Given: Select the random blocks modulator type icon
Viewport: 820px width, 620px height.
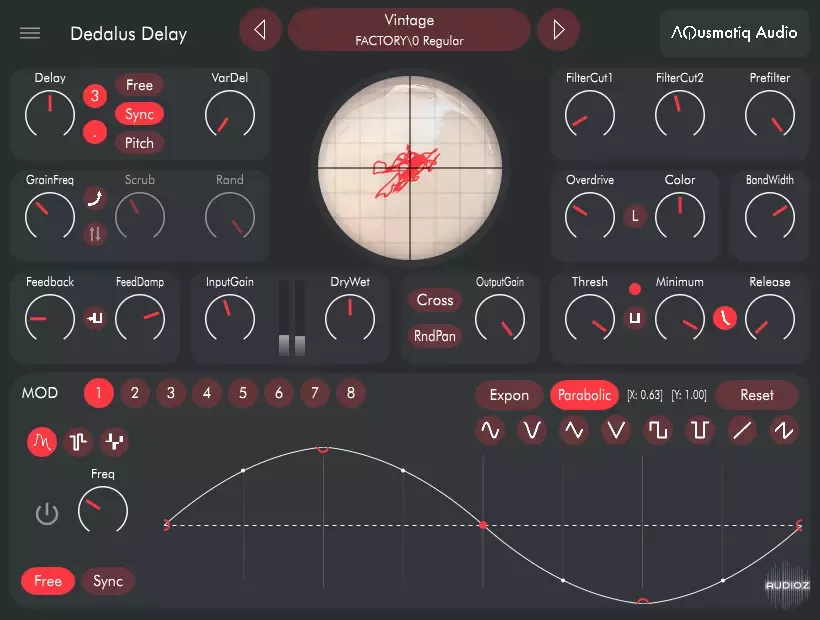Looking at the screenshot, I should [x=114, y=442].
